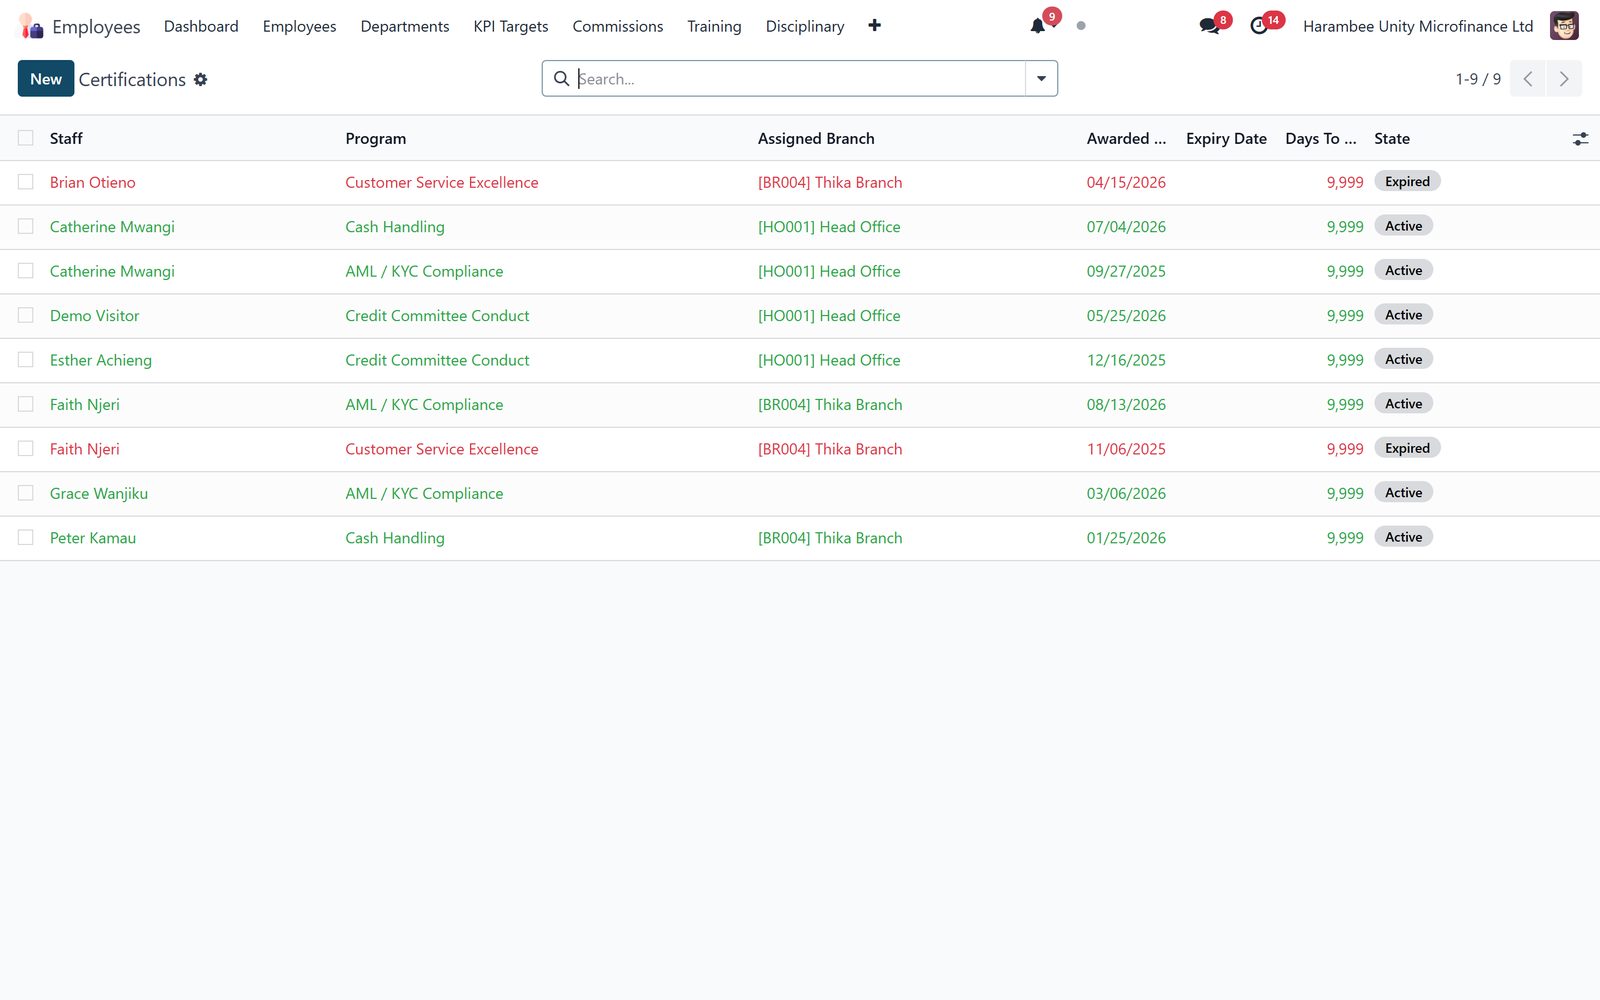The width and height of the screenshot is (1600, 1000).
Task: Expand the search filter dropdown arrow
Action: [x=1041, y=79]
